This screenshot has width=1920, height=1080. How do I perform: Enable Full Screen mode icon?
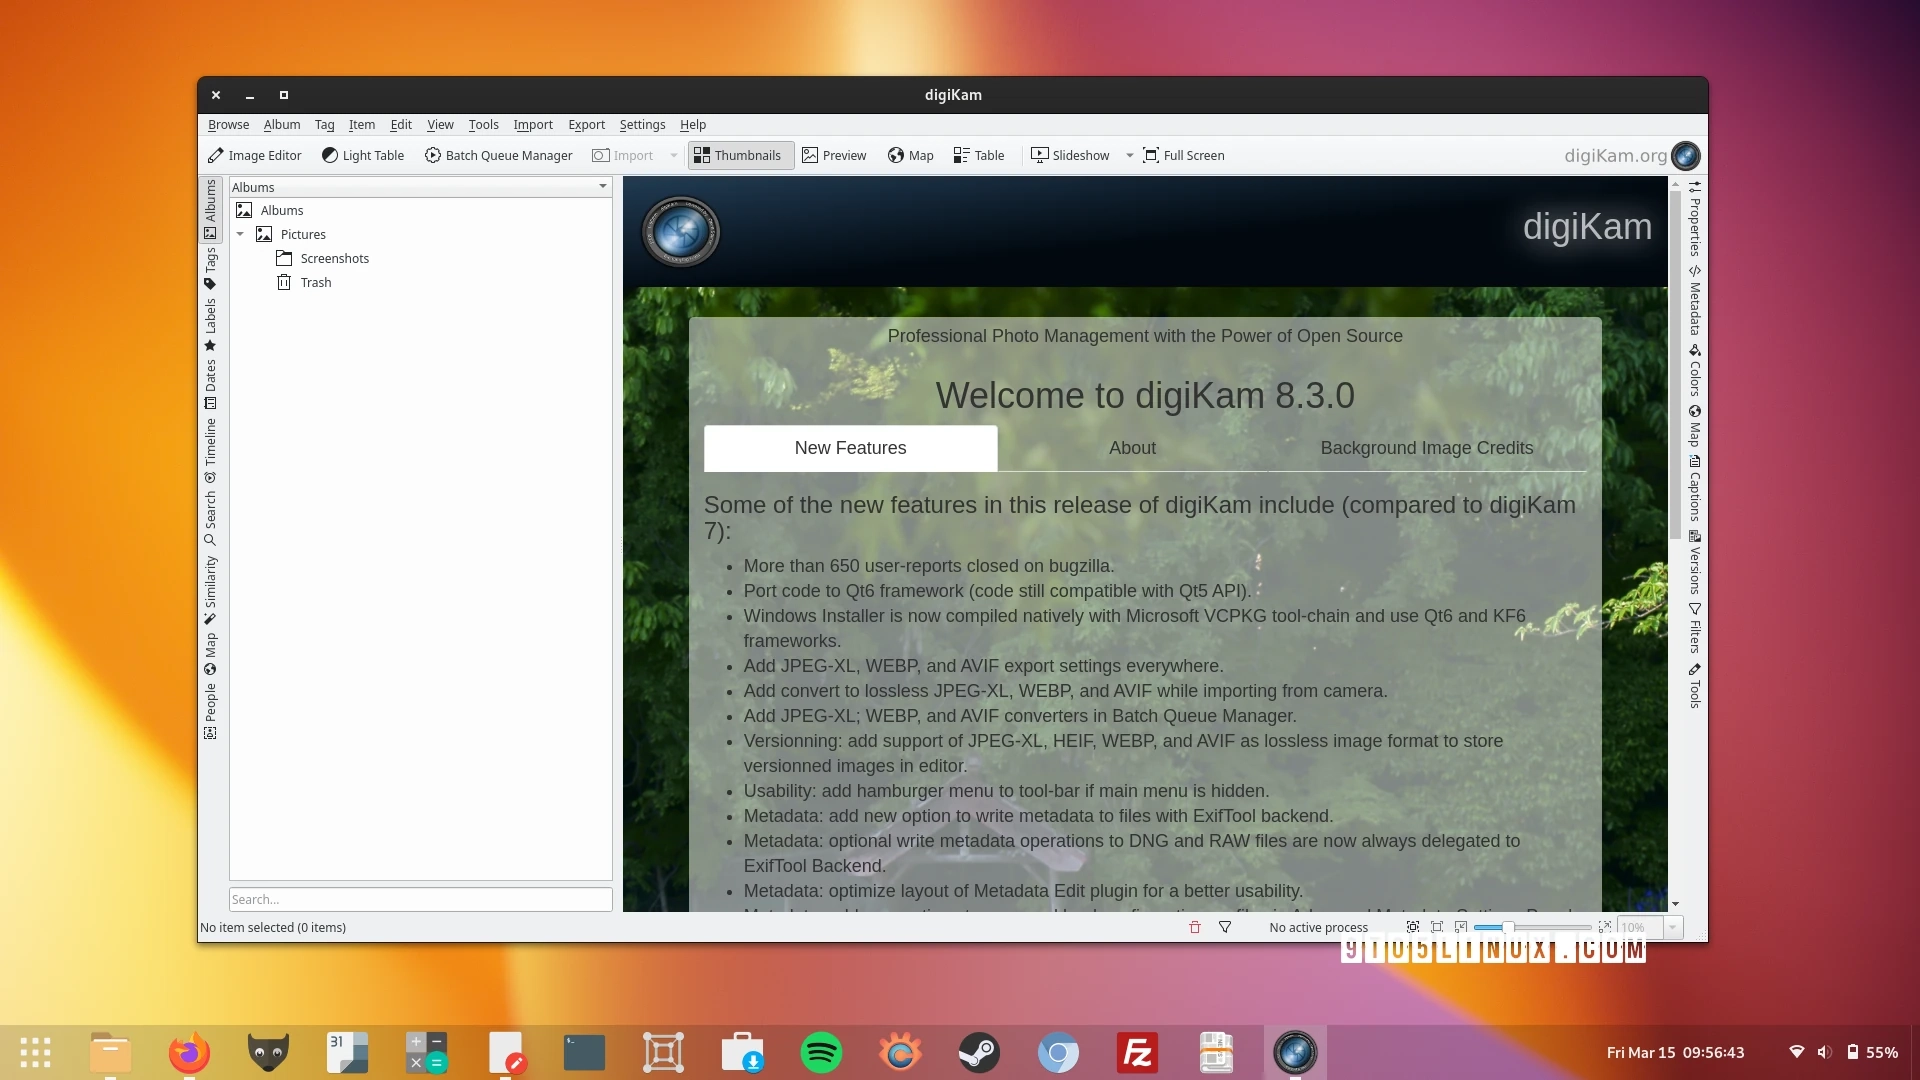click(x=1151, y=154)
